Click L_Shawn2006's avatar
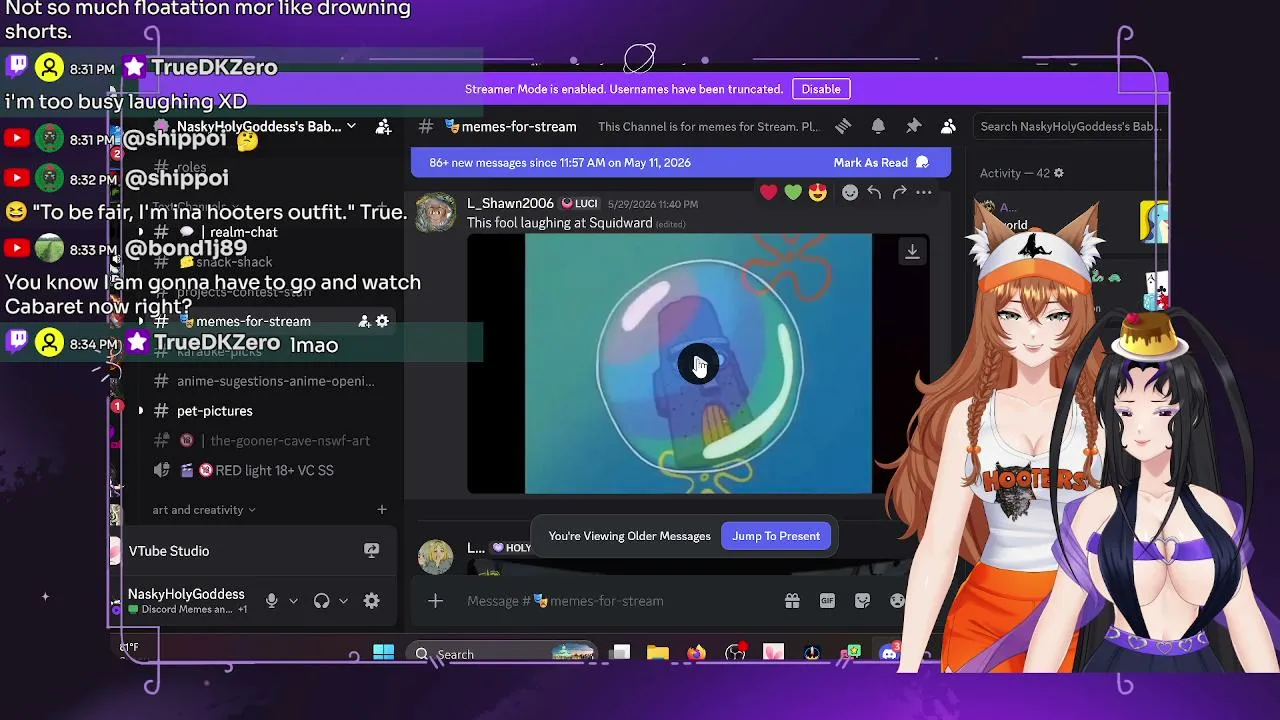Viewport: 1280px width, 720px height. [x=435, y=213]
